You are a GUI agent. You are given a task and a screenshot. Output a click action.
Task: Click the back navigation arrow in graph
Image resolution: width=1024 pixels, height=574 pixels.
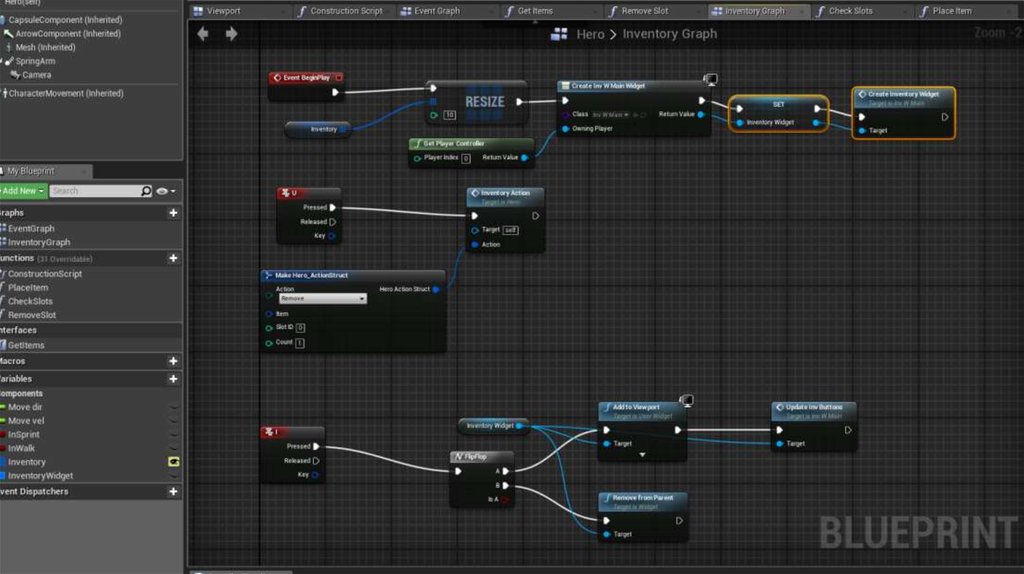204,34
